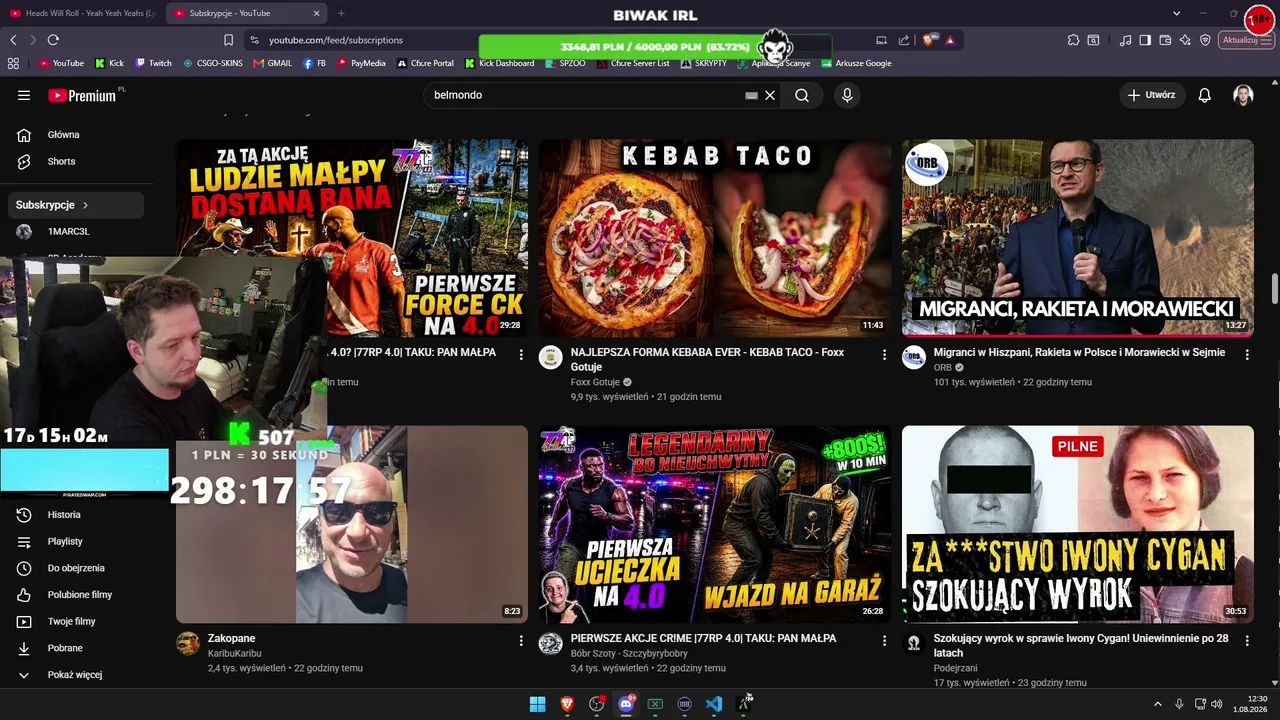The image size is (1280, 720).
Task: Bookmark this page with the bookmark icon
Action: (228, 40)
